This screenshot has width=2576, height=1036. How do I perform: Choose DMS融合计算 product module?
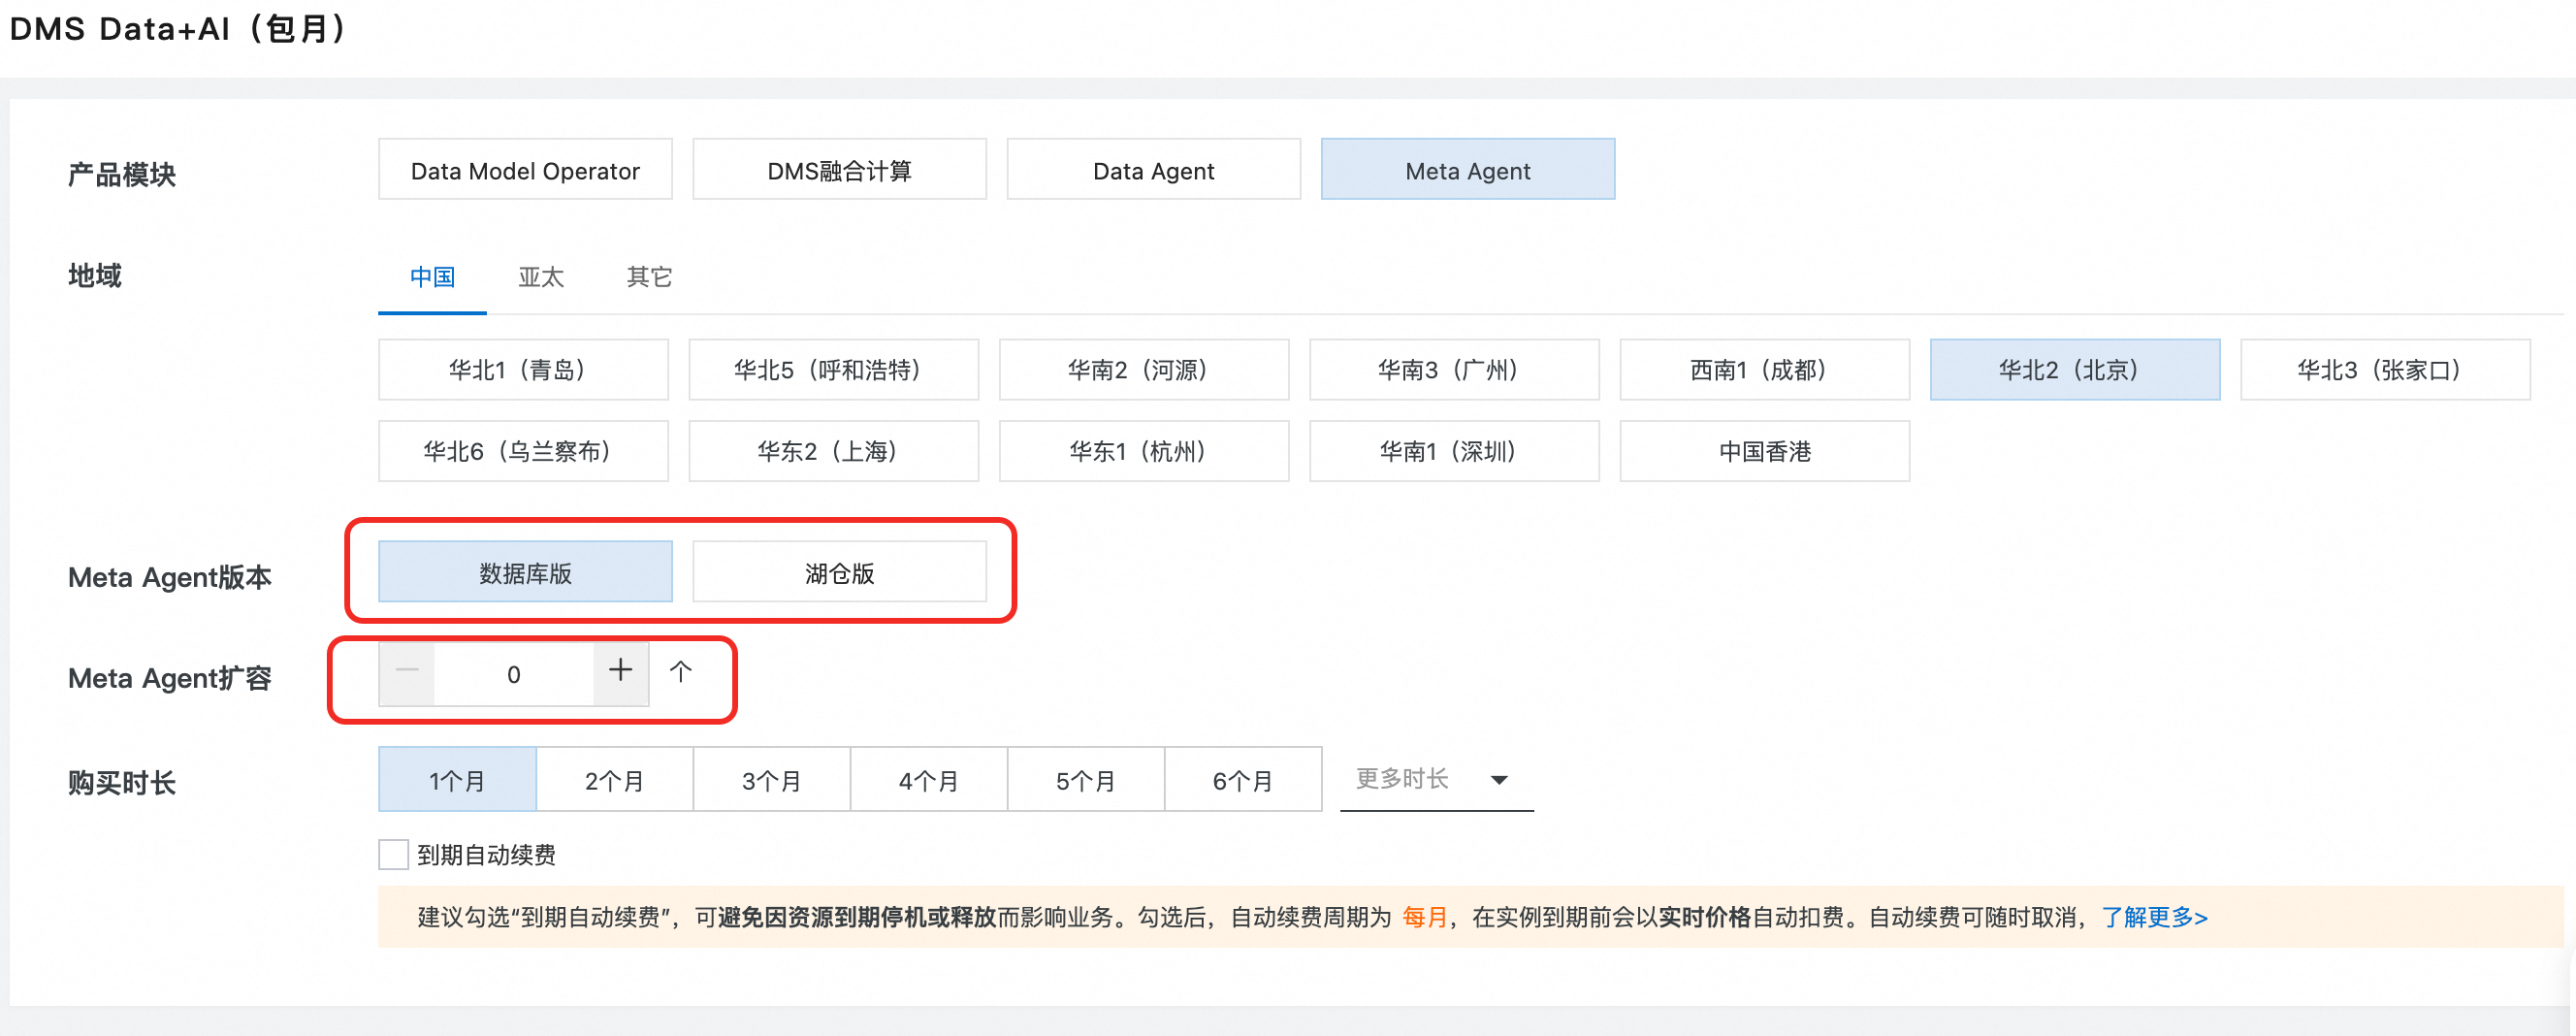pos(839,170)
